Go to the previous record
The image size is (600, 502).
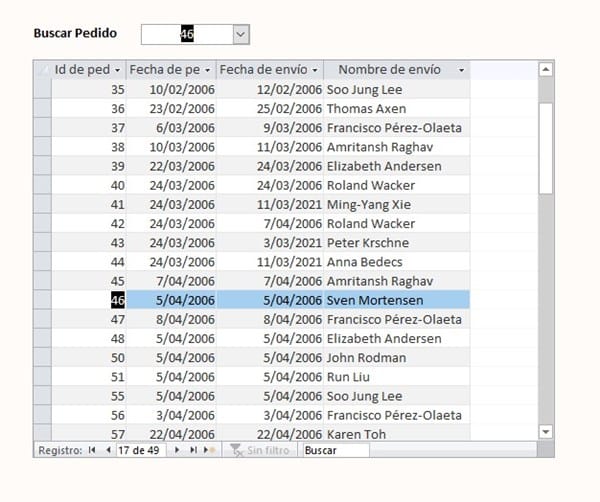coord(107,451)
